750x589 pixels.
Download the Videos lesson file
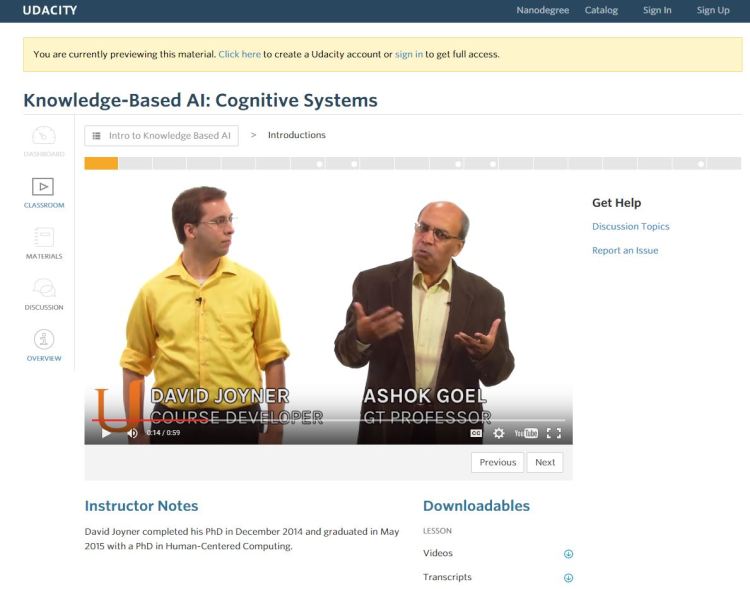[x=568, y=554]
